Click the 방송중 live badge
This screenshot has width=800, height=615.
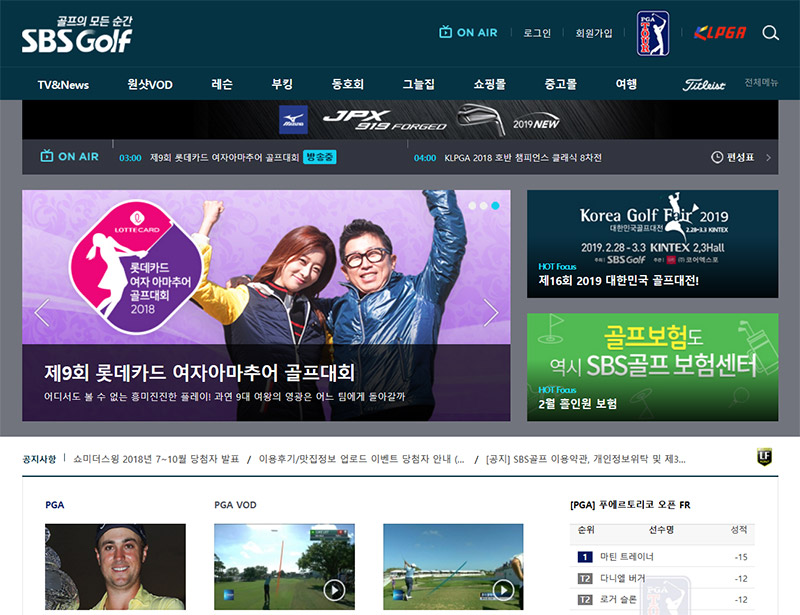[319, 157]
